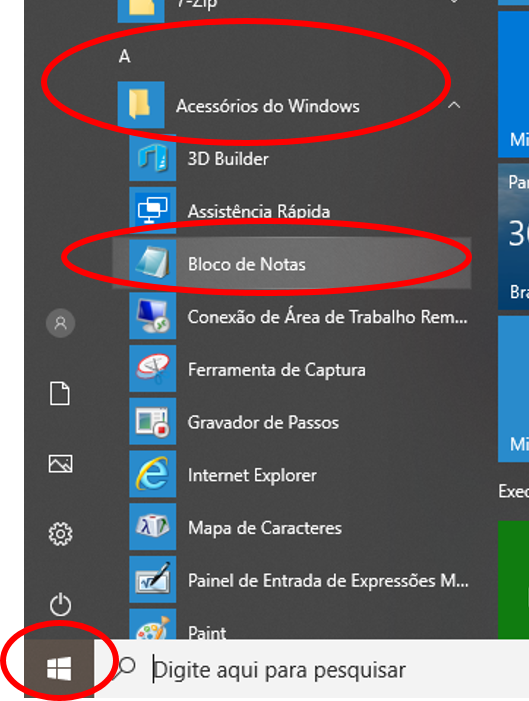This screenshot has width=529, height=701.
Task: Click the Windows Start button
Action: [59, 668]
